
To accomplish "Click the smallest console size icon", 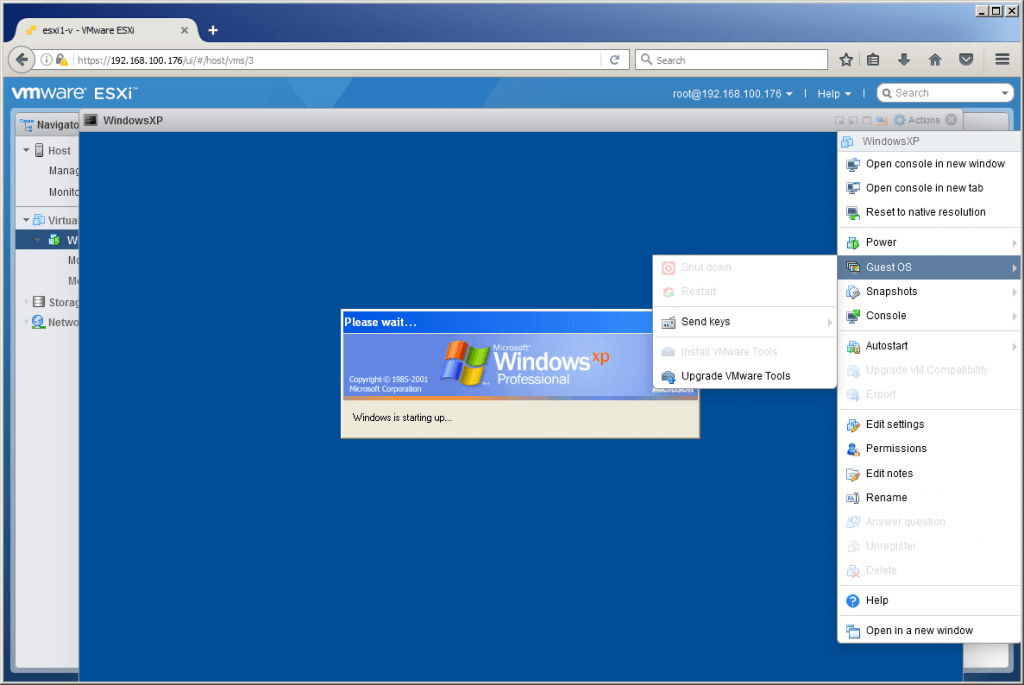I will pos(839,121).
